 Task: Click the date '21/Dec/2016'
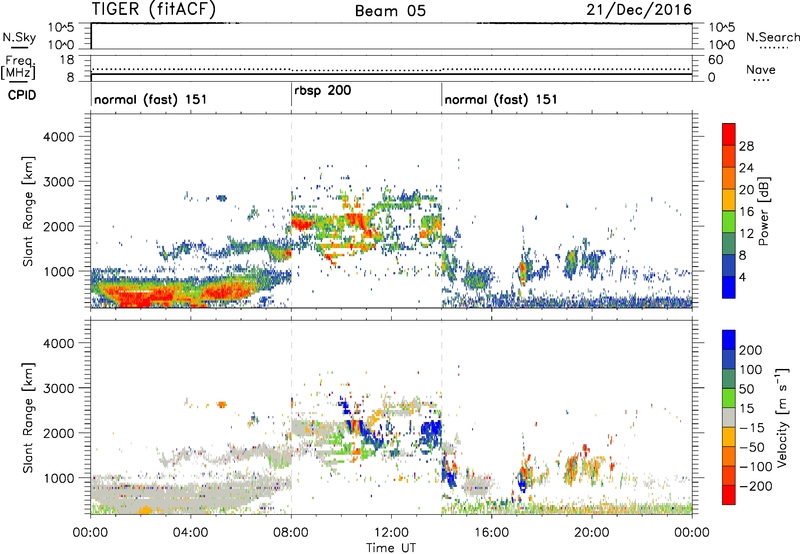click(639, 9)
